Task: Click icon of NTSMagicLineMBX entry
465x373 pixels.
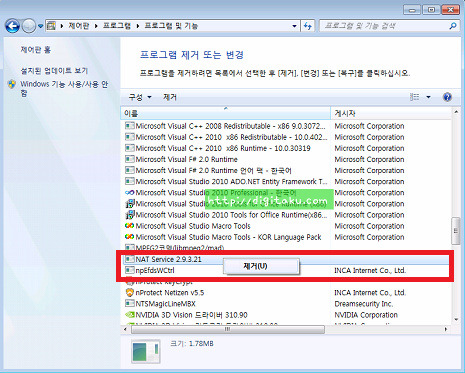Action: point(130,304)
